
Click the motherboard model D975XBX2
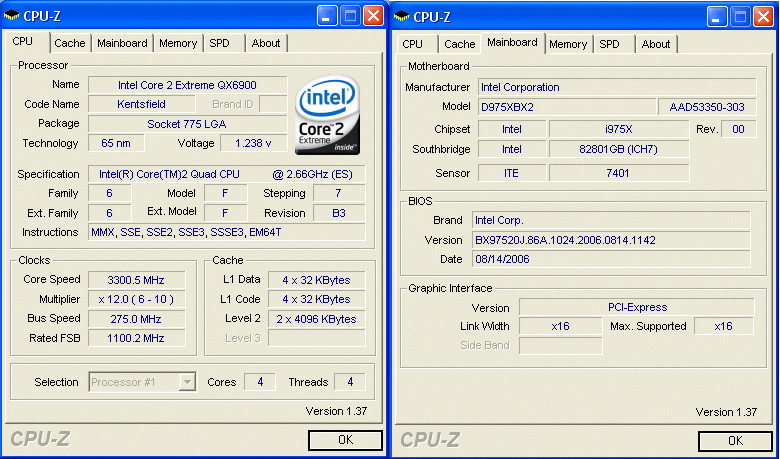pos(567,107)
